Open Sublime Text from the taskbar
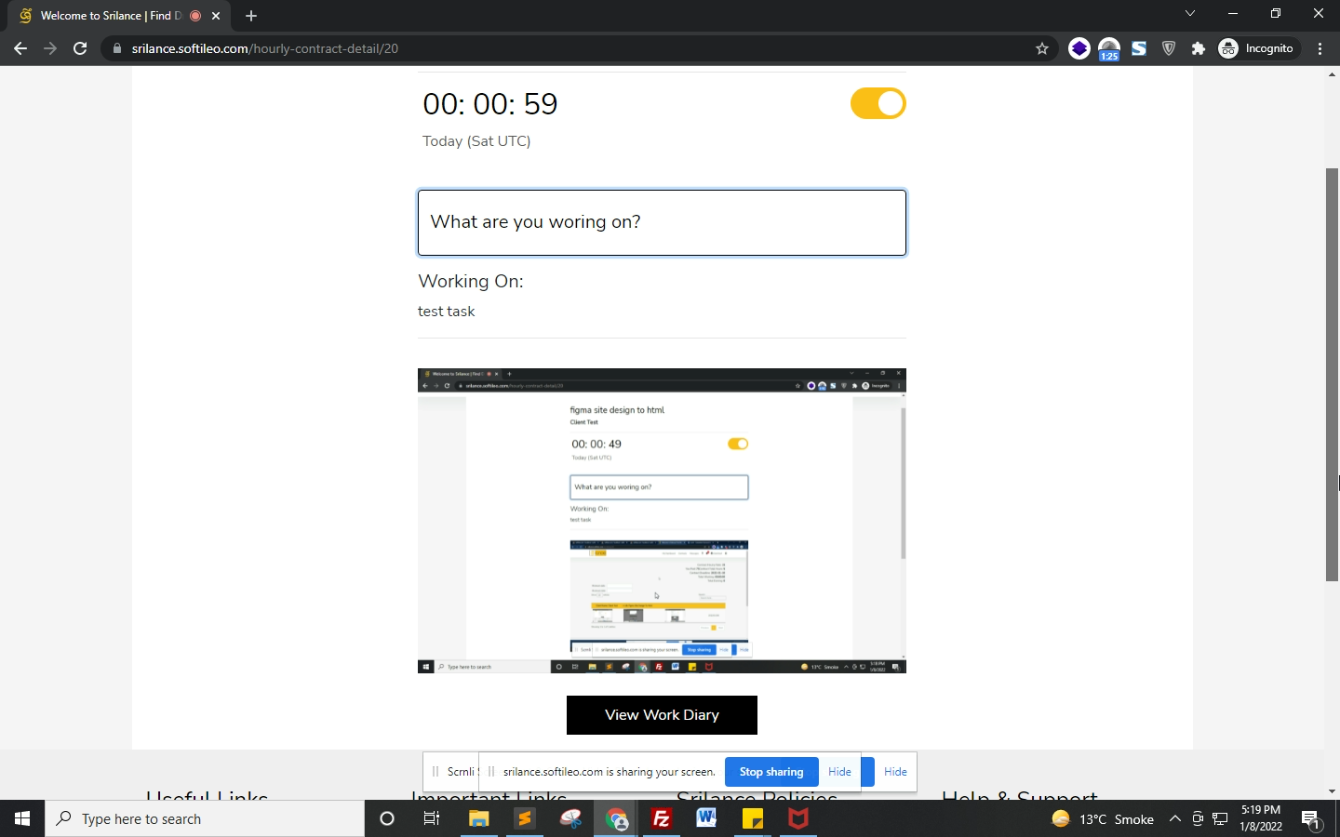 [524, 819]
